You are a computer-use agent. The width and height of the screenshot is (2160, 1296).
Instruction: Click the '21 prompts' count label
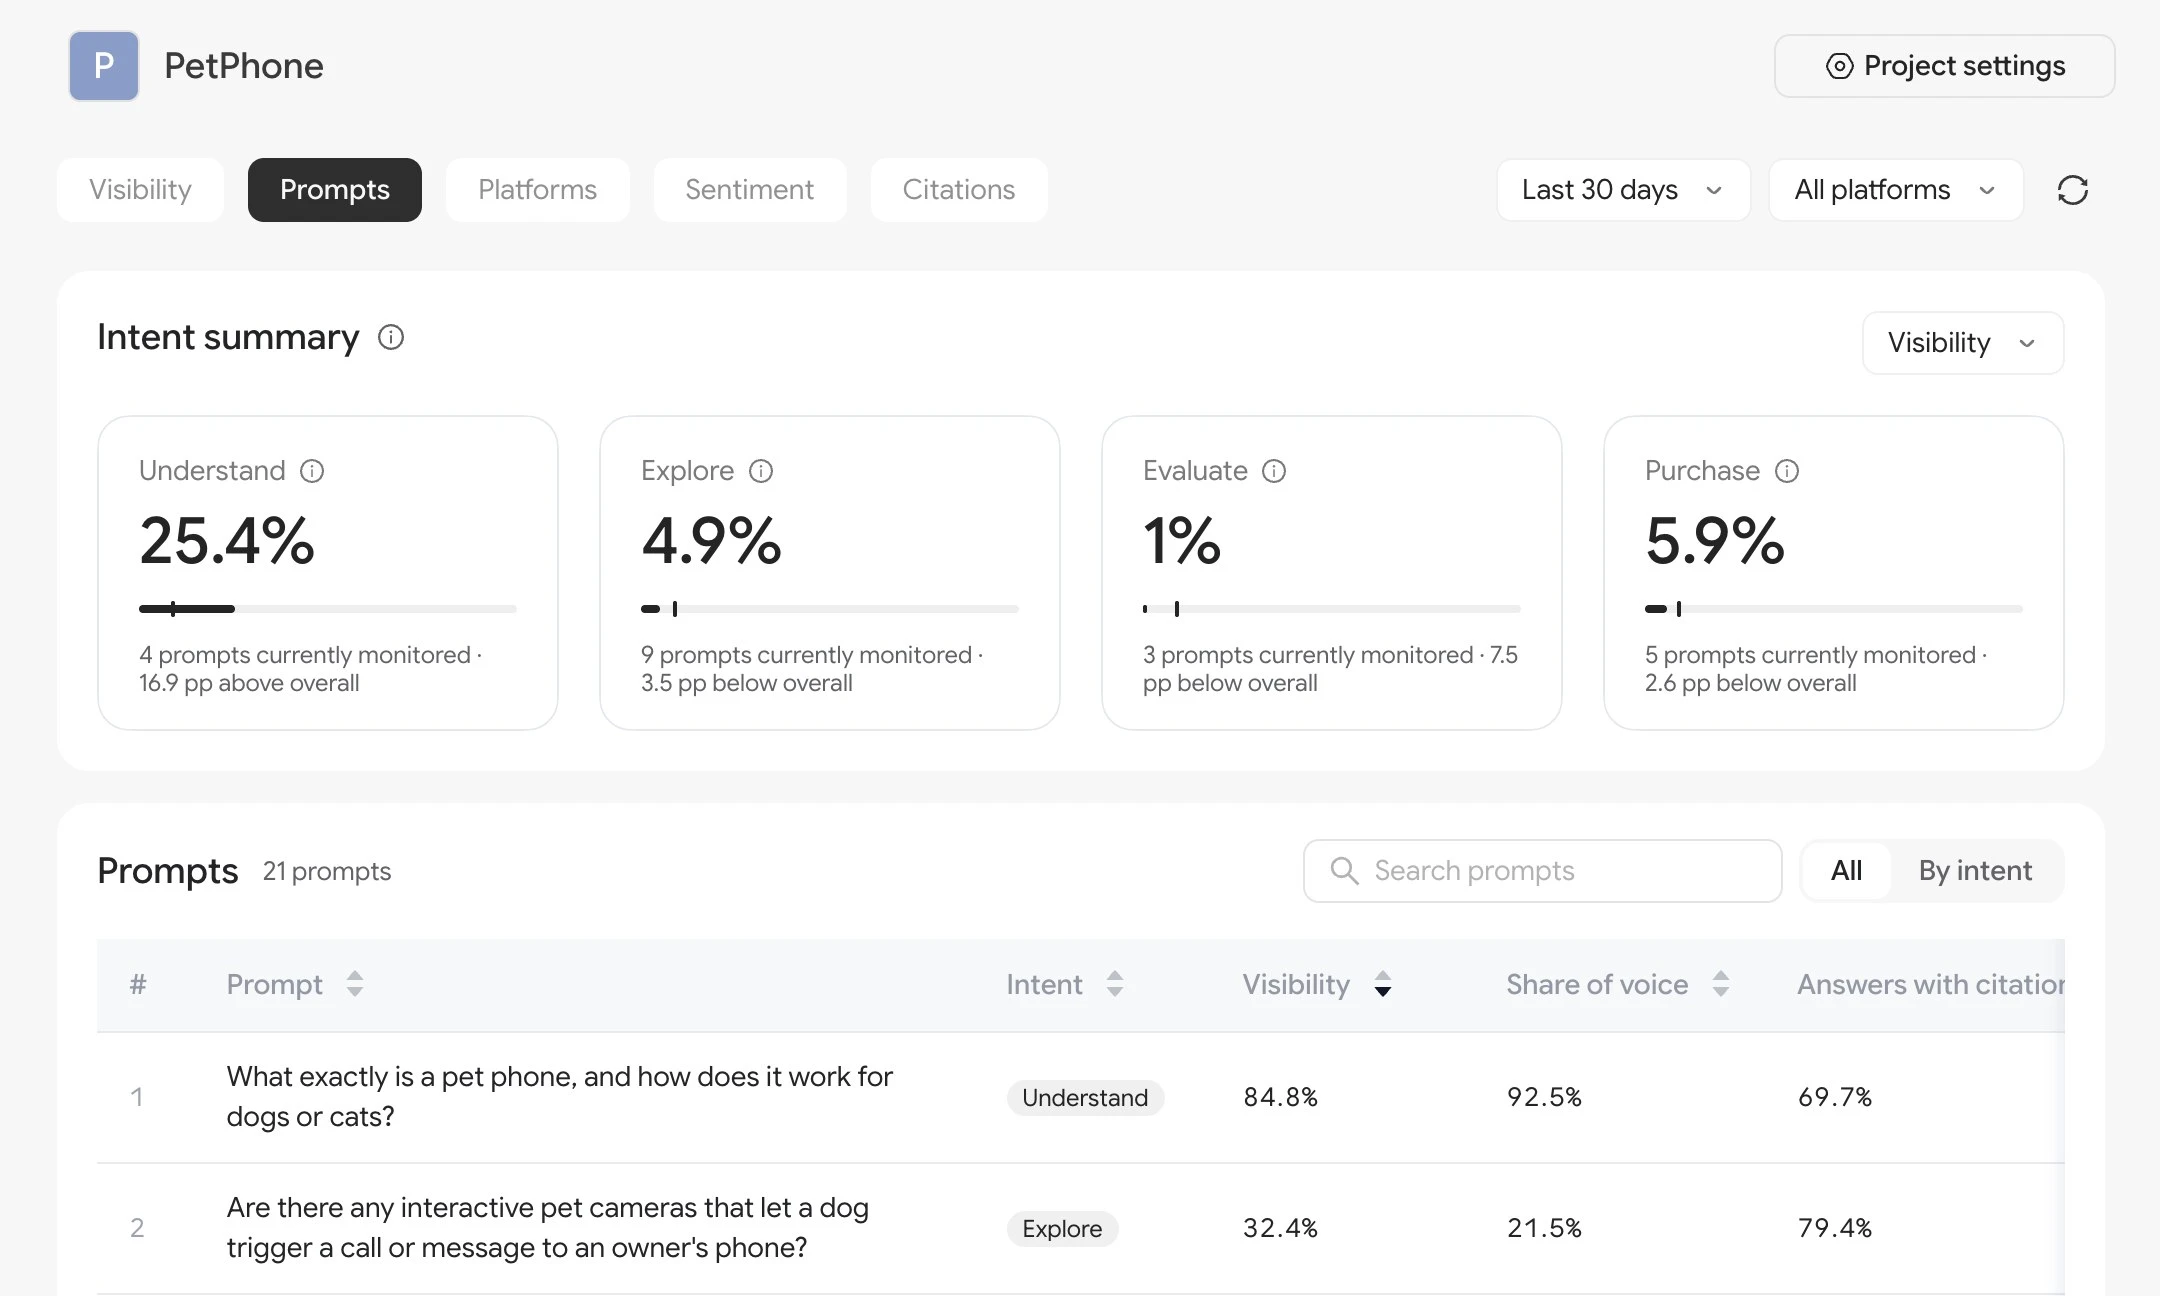(327, 872)
